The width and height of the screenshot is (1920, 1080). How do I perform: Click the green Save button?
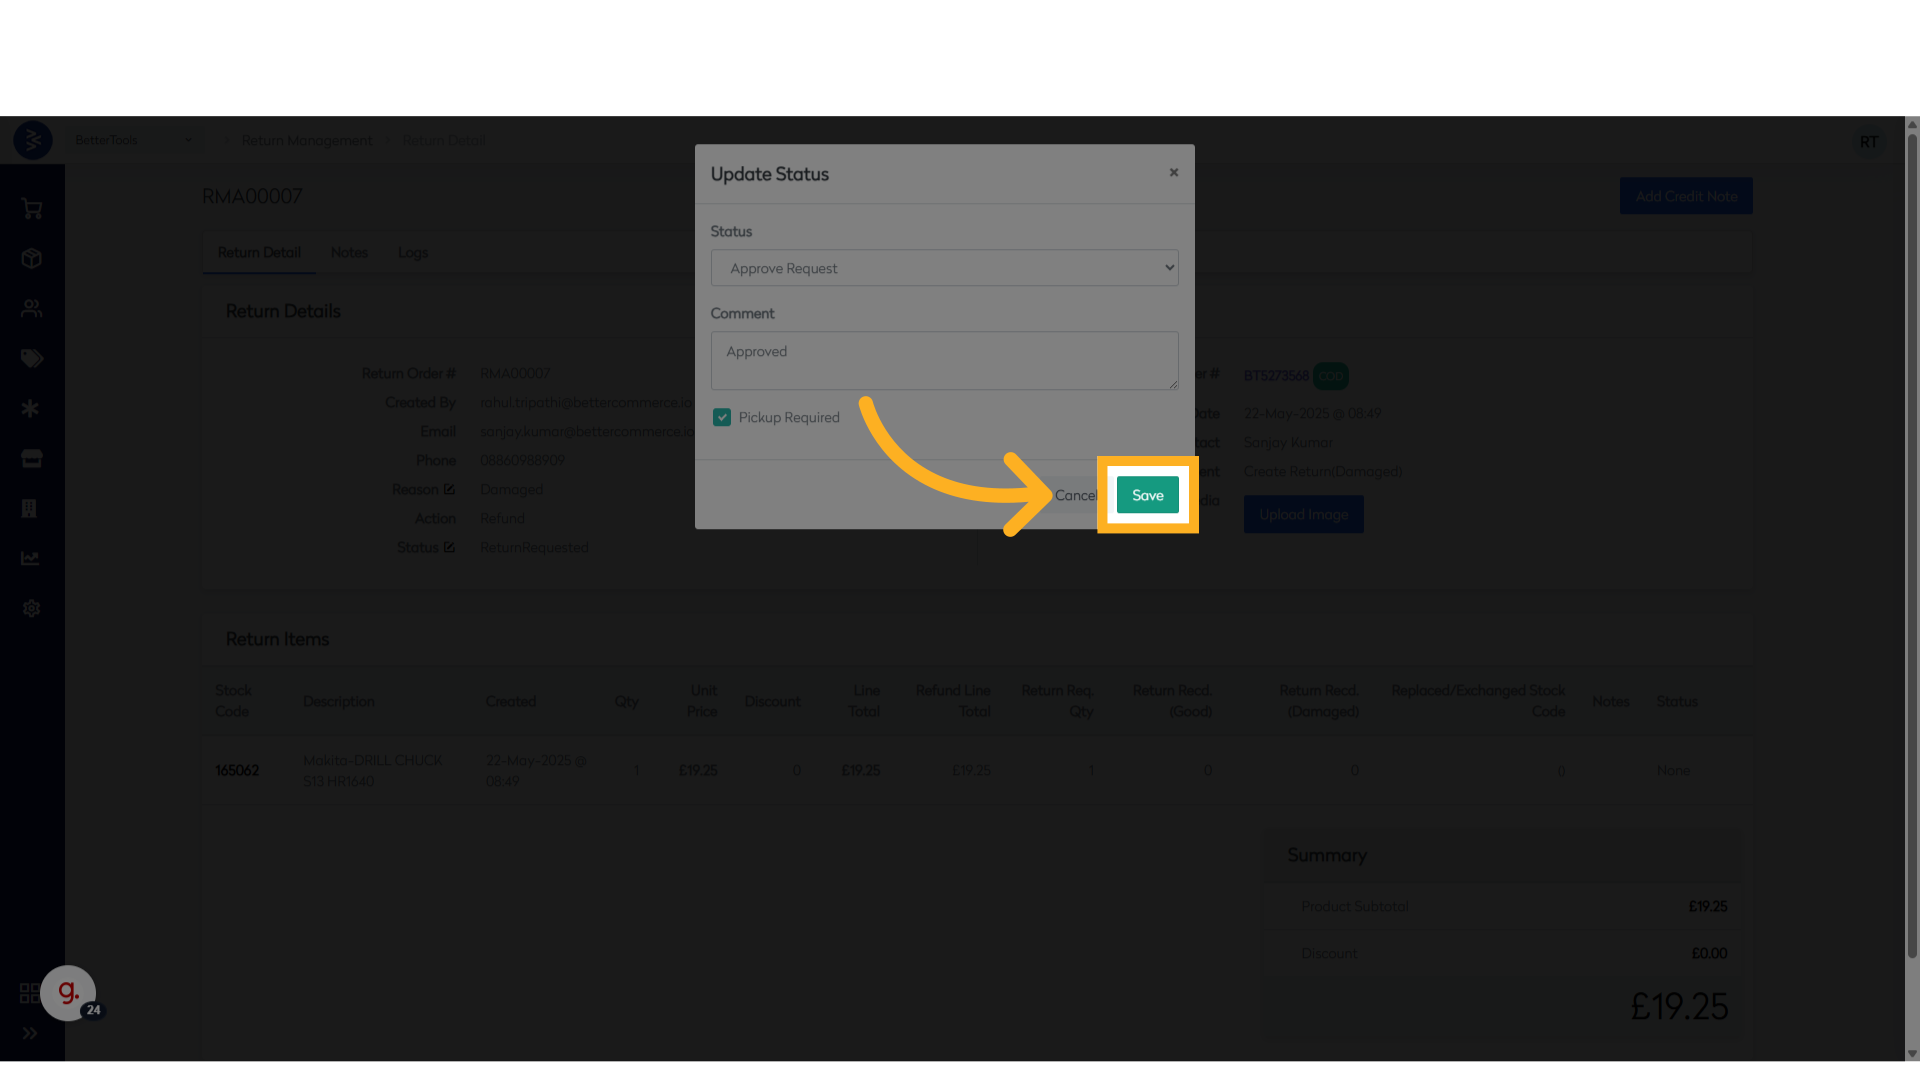click(x=1147, y=496)
